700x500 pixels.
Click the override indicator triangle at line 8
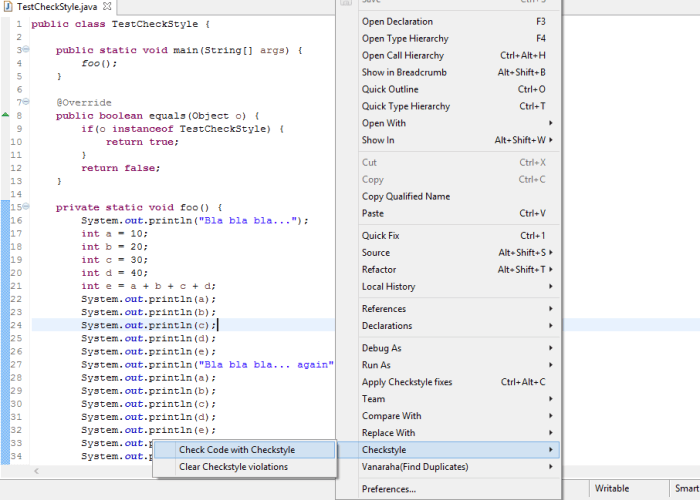[x=5, y=115]
